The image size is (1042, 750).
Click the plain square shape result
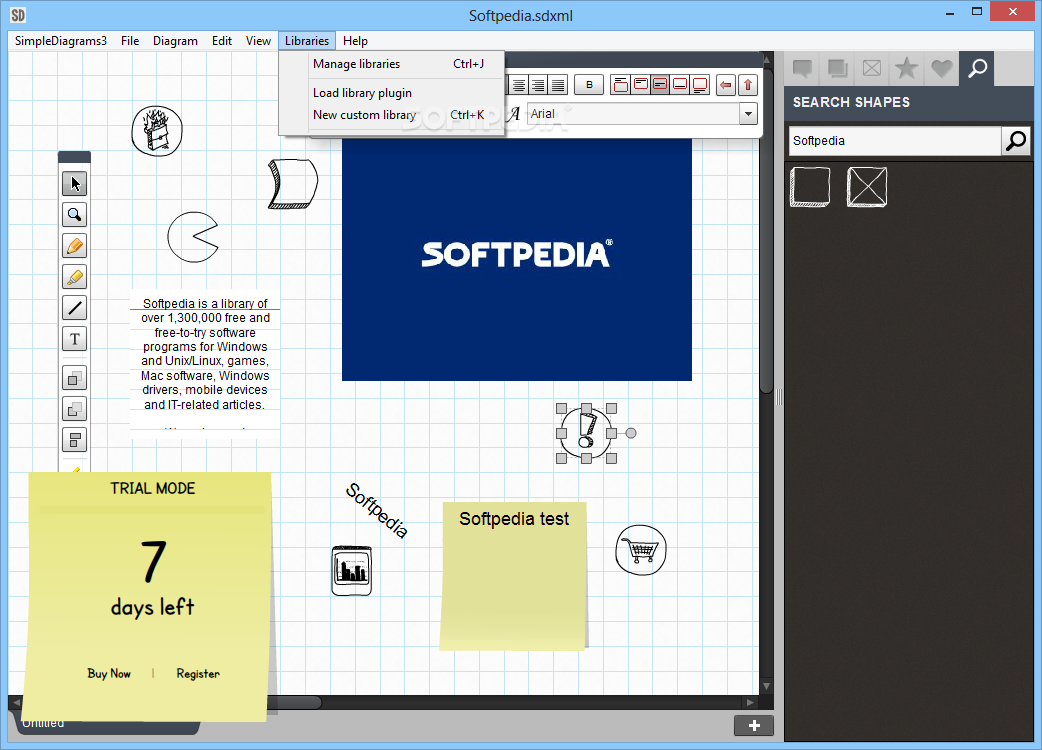[810, 187]
